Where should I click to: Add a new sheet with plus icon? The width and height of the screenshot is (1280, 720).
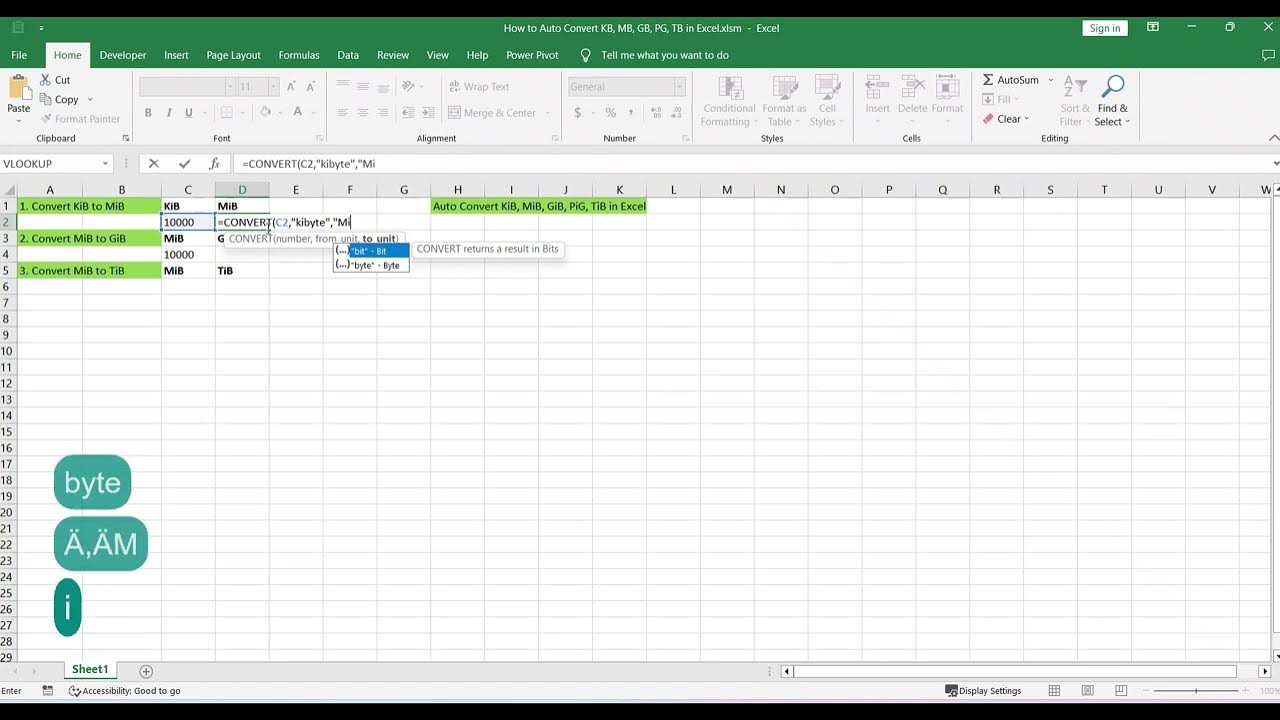(x=146, y=671)
